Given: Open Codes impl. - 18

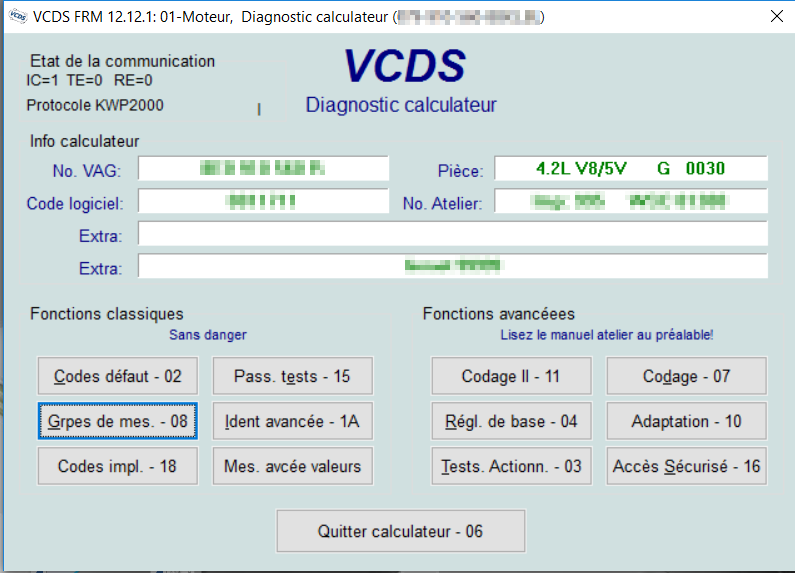Looking at the screenshot, I should pyautogui.click(x=118, y=466).
